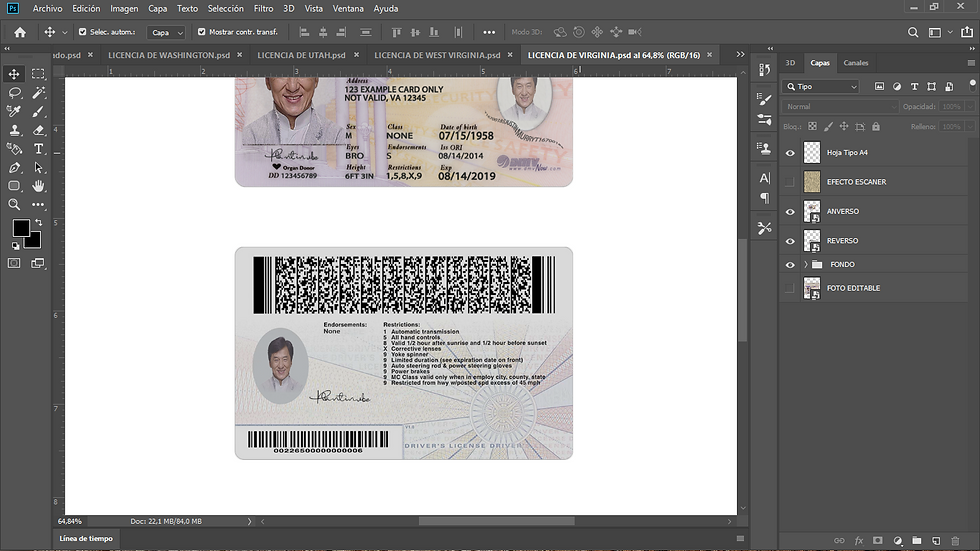Expand the status bar info arrow

tap(249, 521)
